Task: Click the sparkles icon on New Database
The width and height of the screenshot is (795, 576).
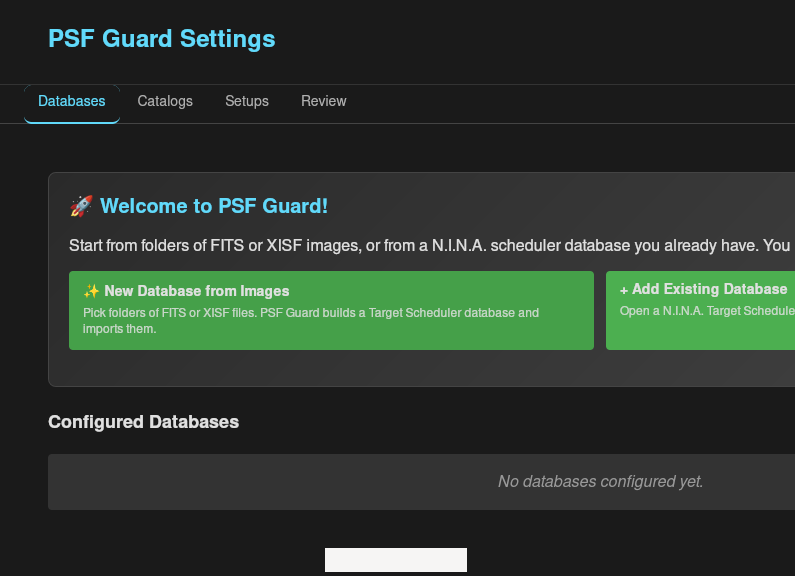Action: [x=91, y=291]
